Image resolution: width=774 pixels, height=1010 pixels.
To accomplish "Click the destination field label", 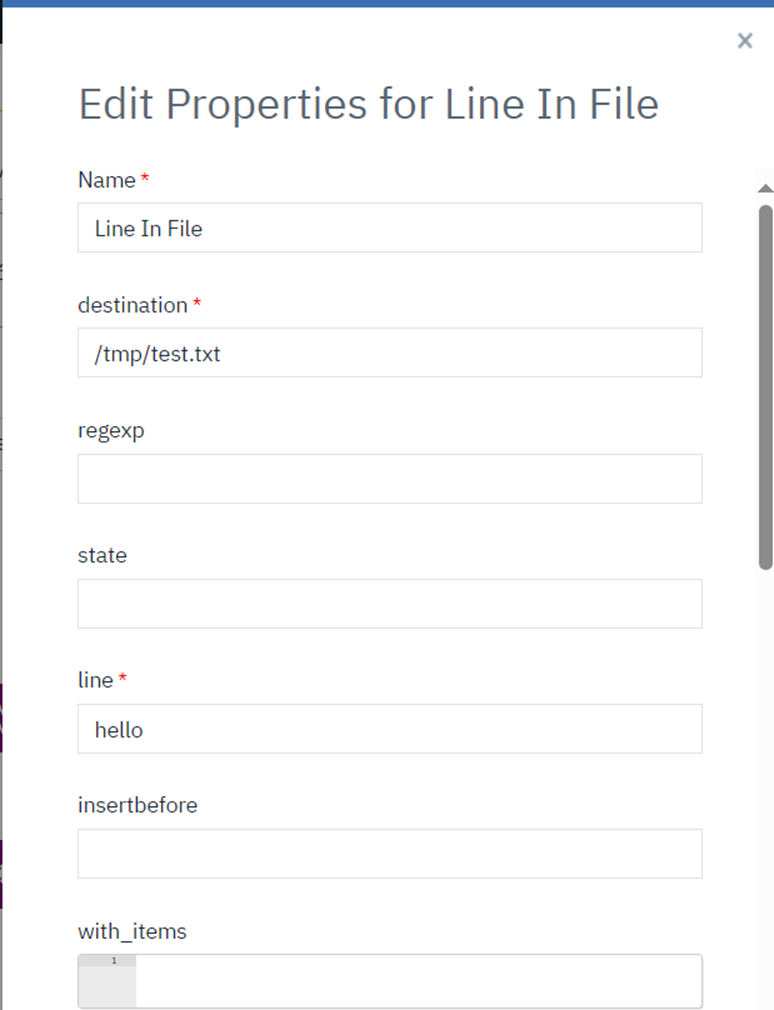I will pos(133,305).
